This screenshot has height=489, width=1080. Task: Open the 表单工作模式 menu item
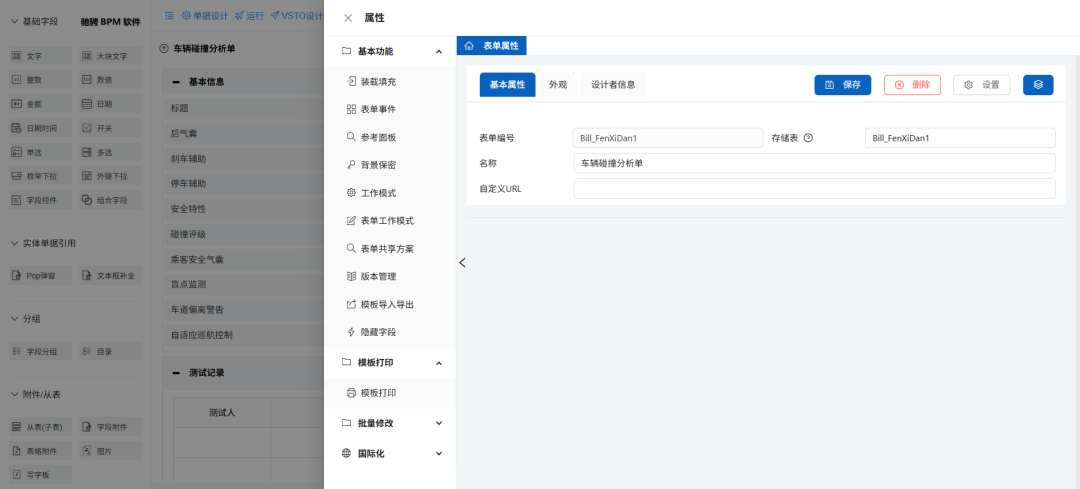click(390, 220)
